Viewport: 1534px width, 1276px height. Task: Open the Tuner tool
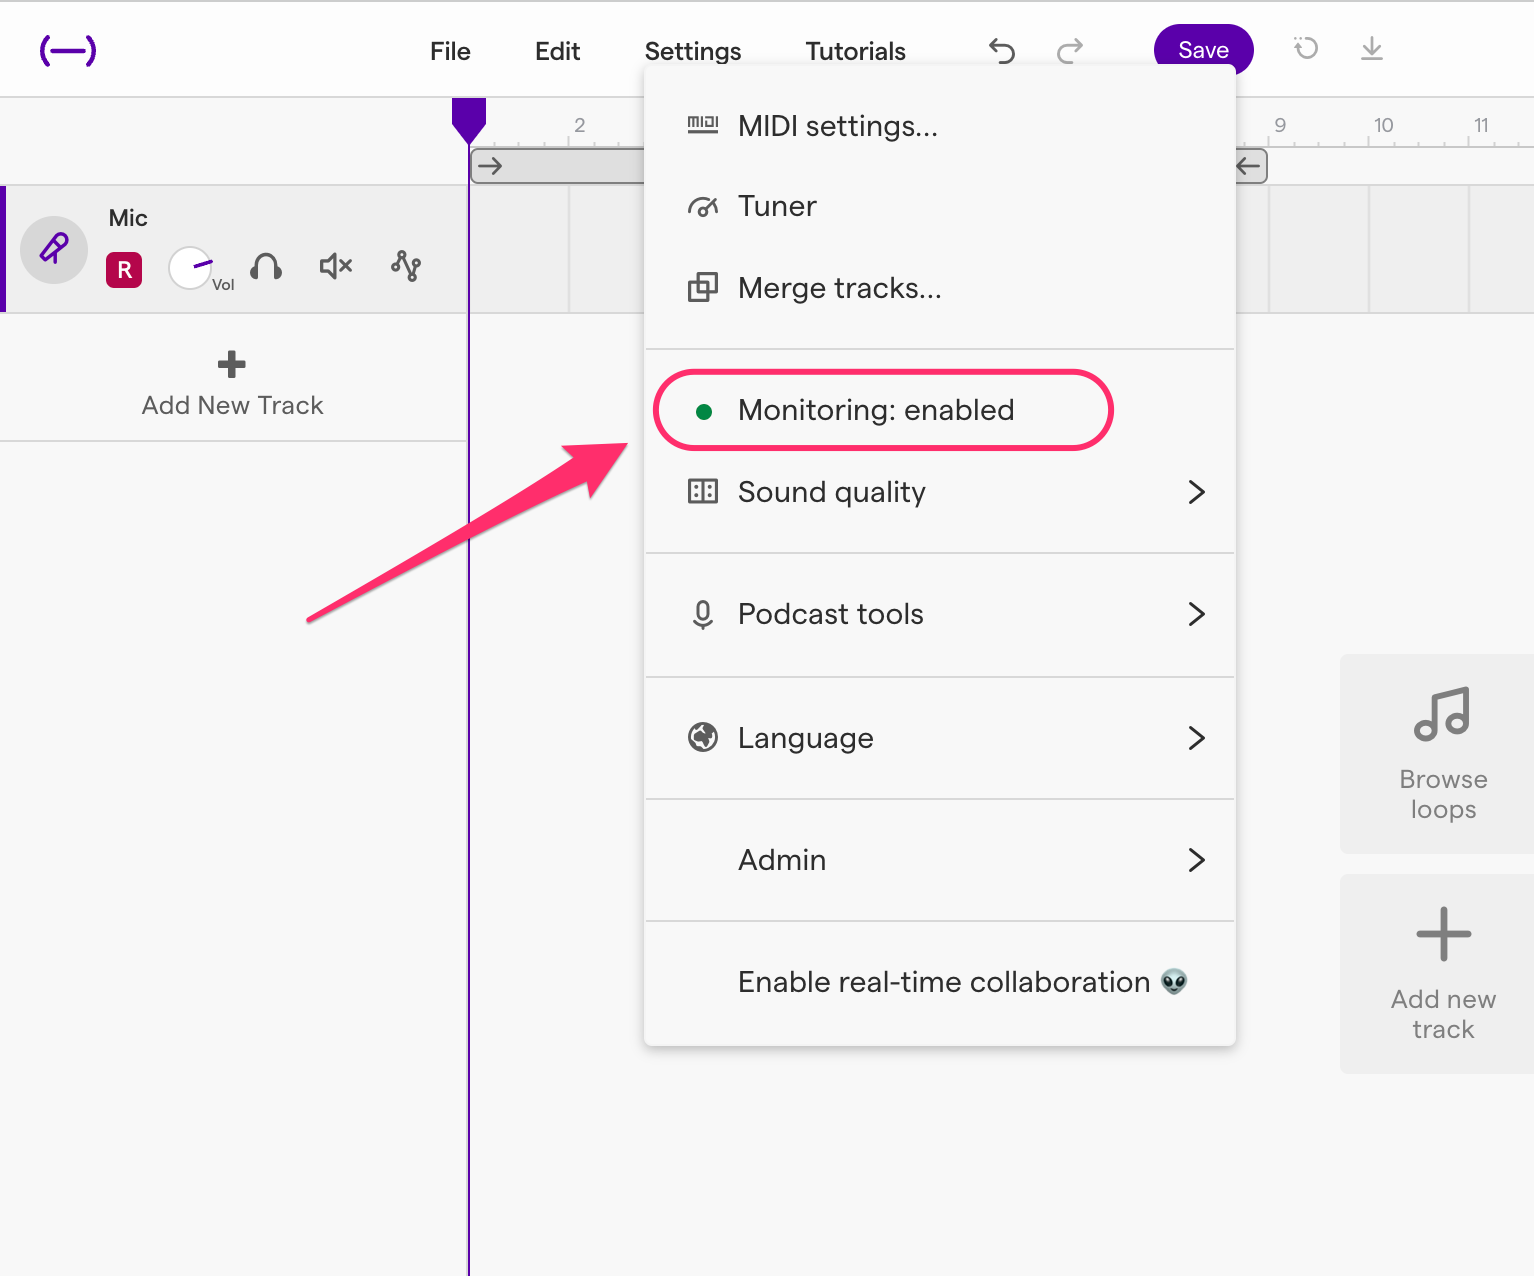tap(777, 206)
